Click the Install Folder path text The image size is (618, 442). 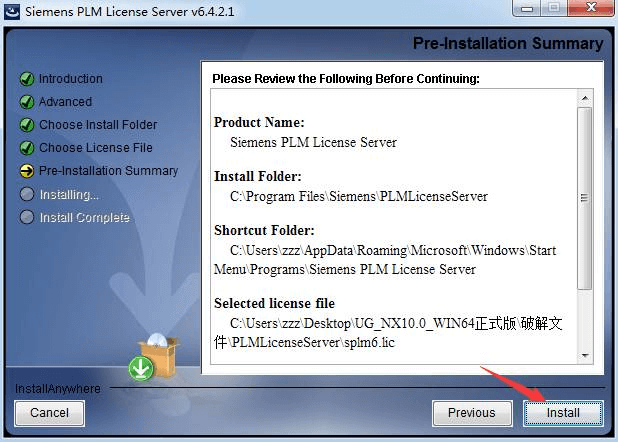(x=359, y=196)
